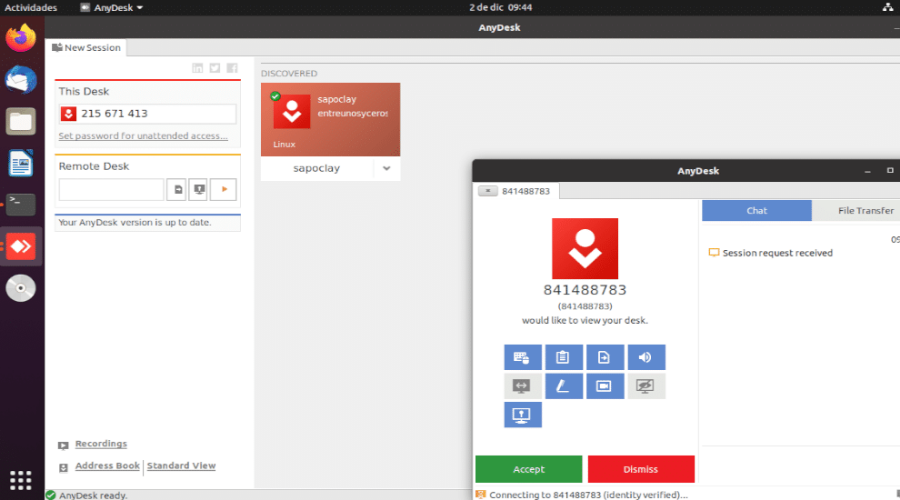Screen dimensions: 900x500
Task: Minimize the AnyDesk request window
Action: pyautogui.click(x=868, y=171)
